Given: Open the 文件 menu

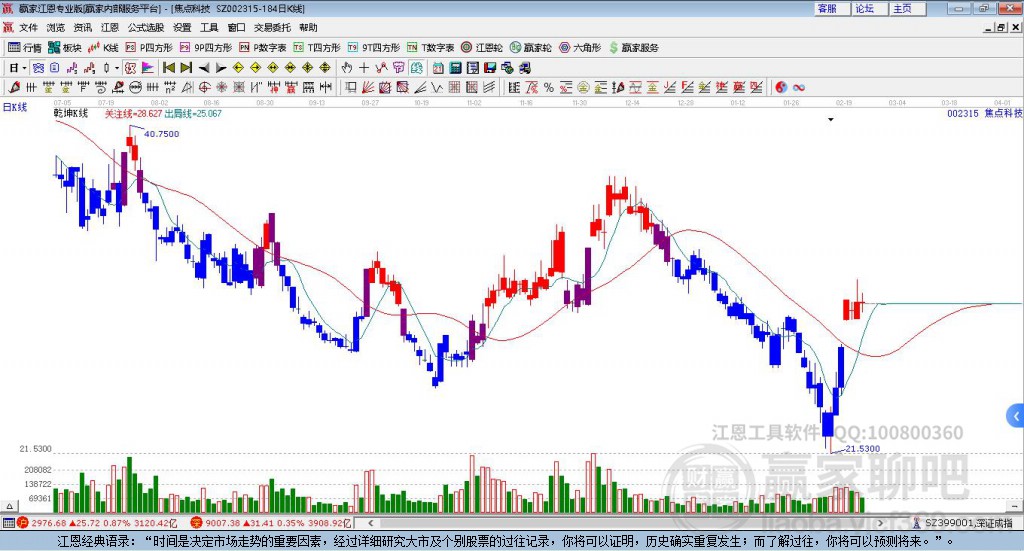Looking at the screenshot, I should [29, 27].
